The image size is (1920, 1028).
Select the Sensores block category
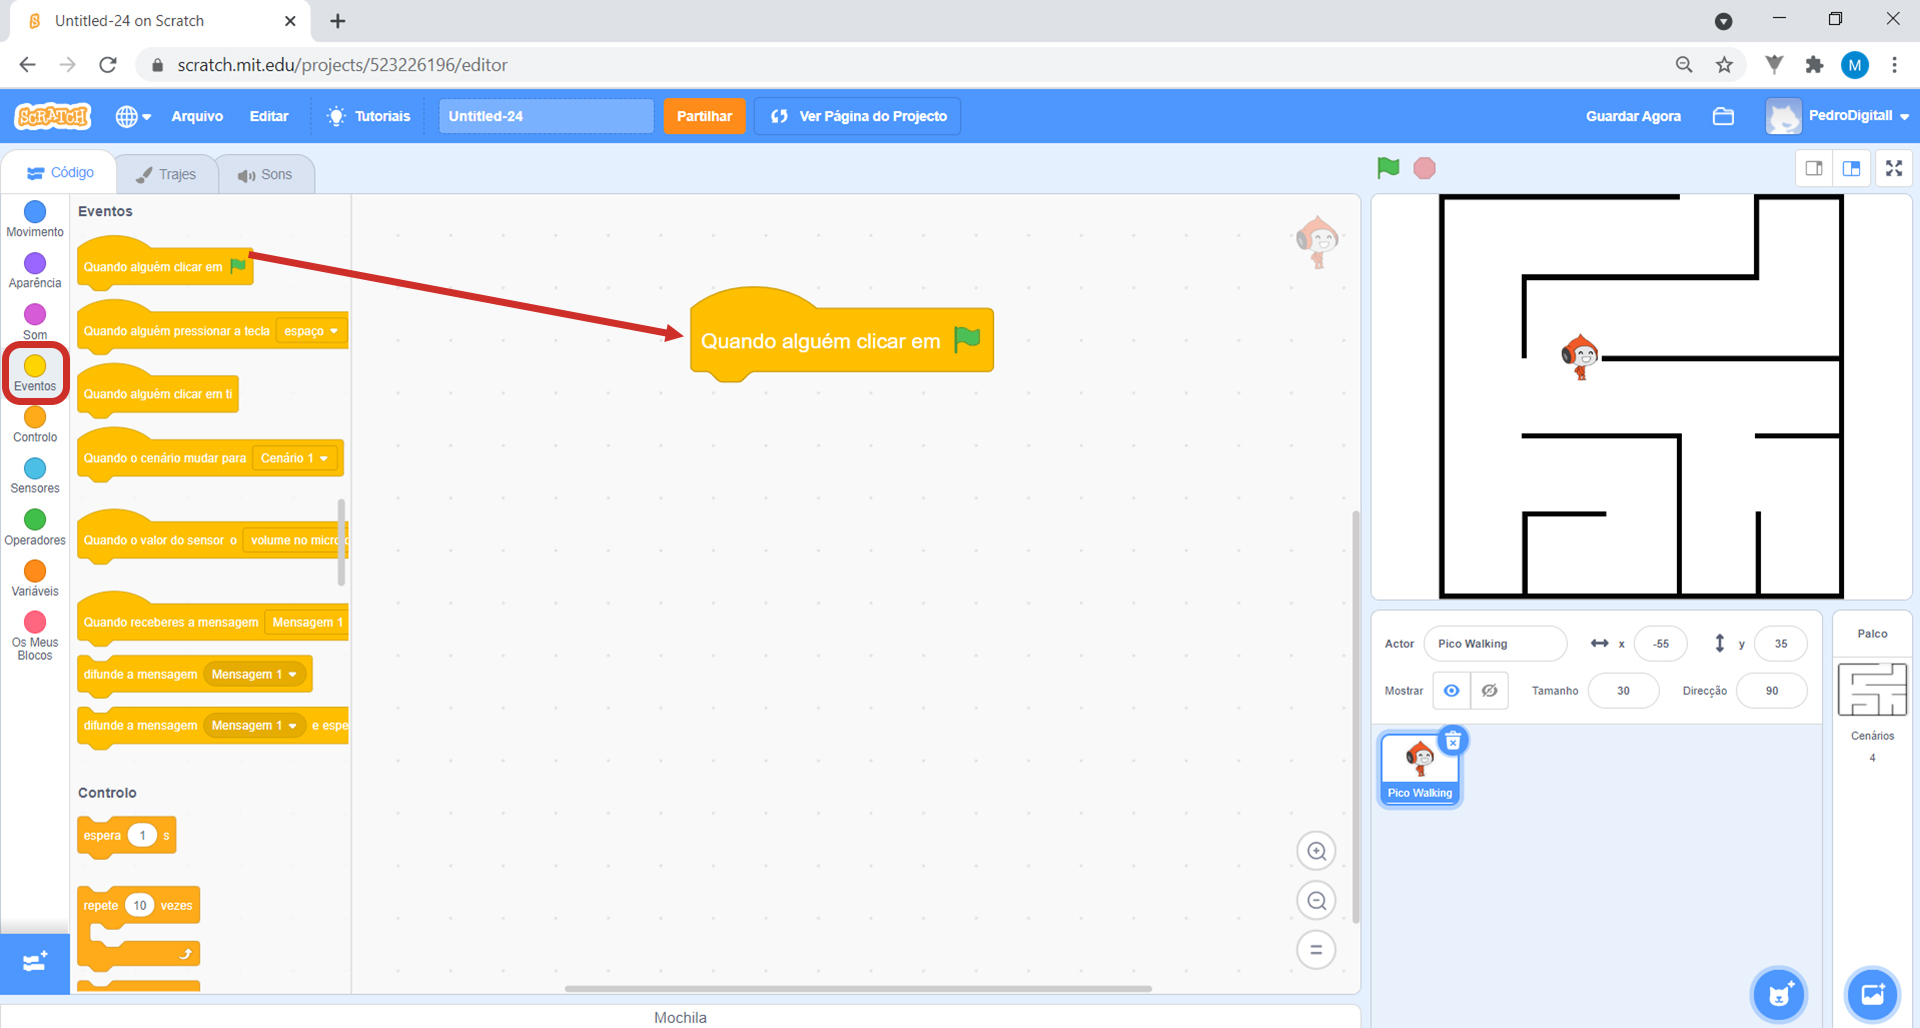pyautogui.click(x=35, y=475)
